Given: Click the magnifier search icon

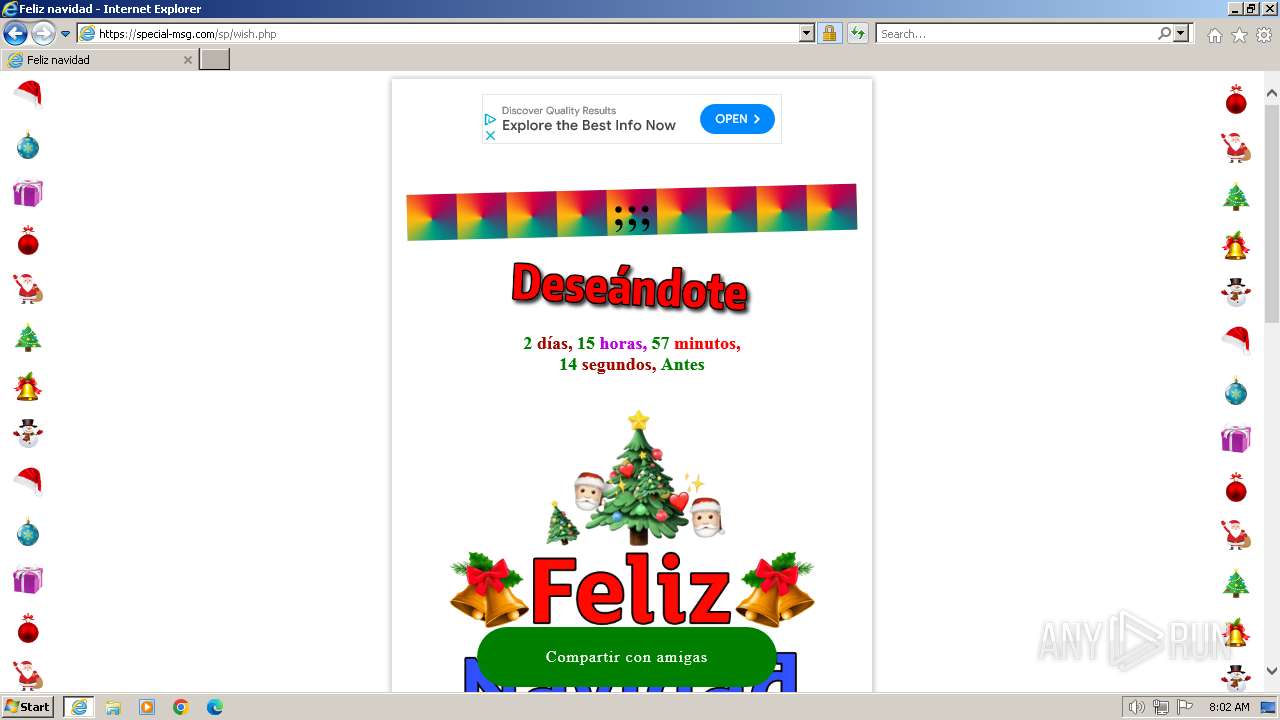Looking at the screenshot, I should coord(1164,33).
